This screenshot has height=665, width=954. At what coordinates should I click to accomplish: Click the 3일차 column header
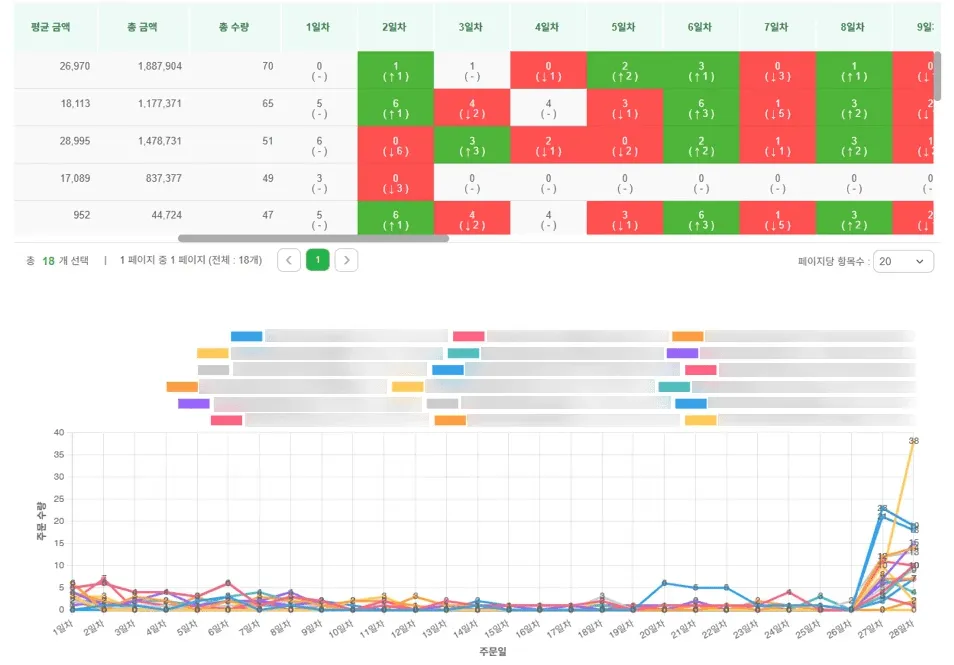(471, 27)
